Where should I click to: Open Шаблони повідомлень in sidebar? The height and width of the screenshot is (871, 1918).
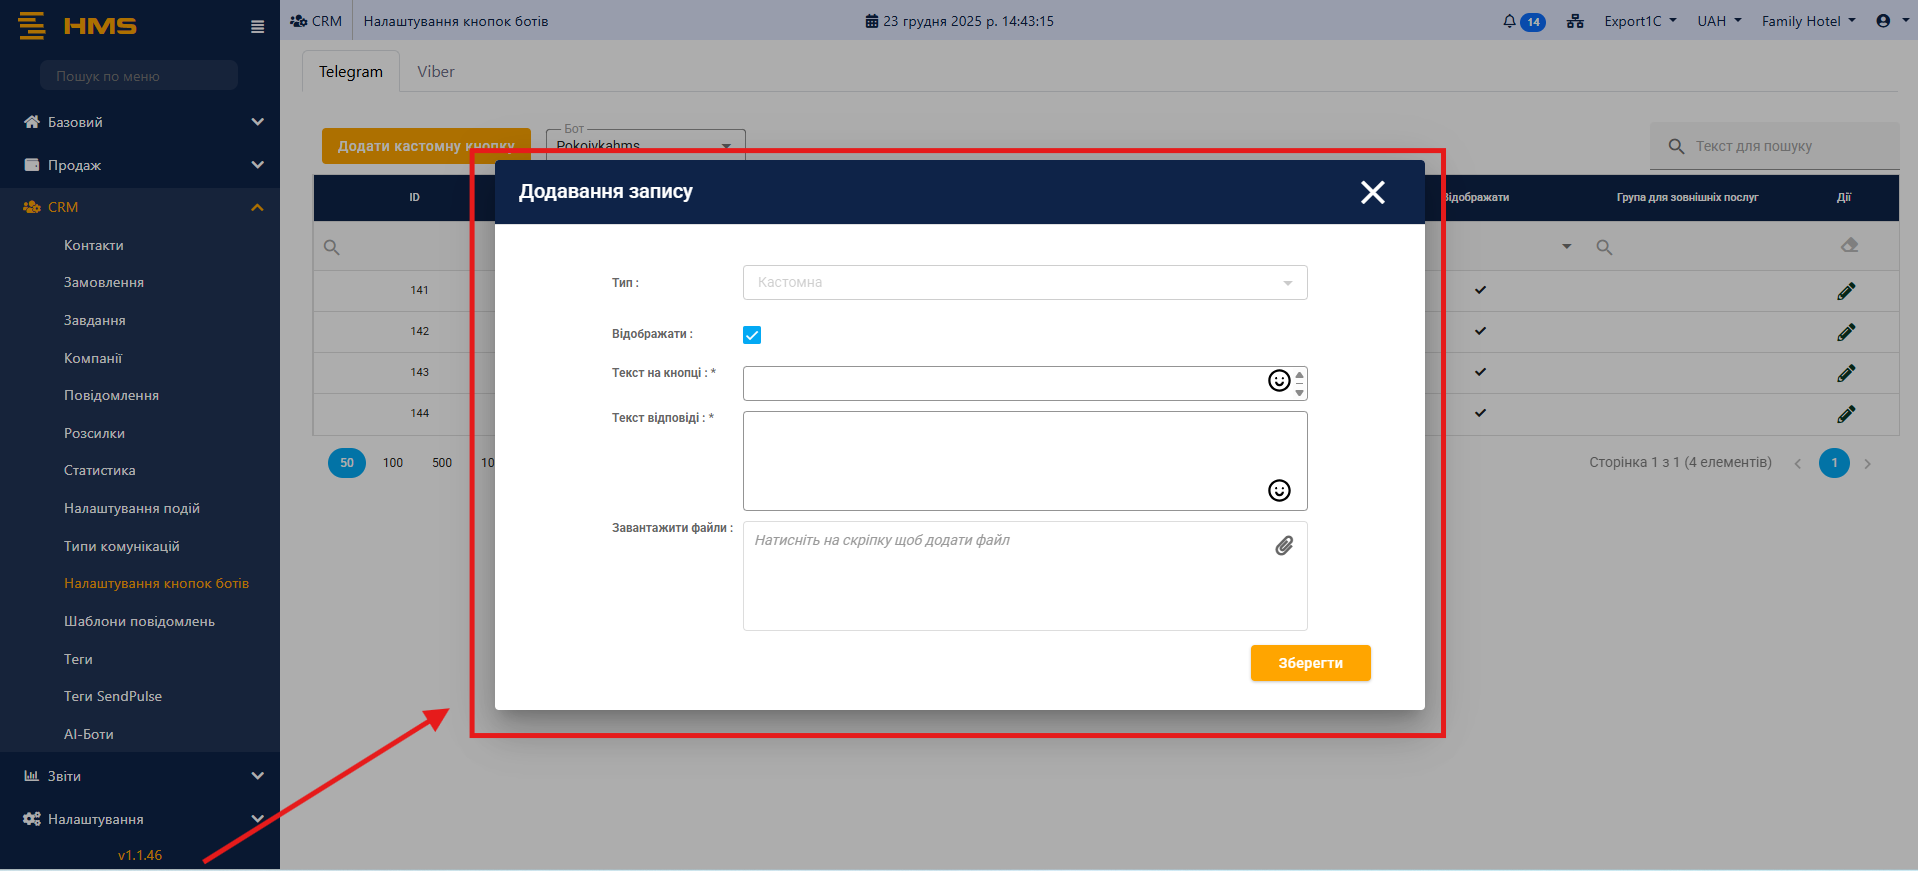(x=139, y=621)
